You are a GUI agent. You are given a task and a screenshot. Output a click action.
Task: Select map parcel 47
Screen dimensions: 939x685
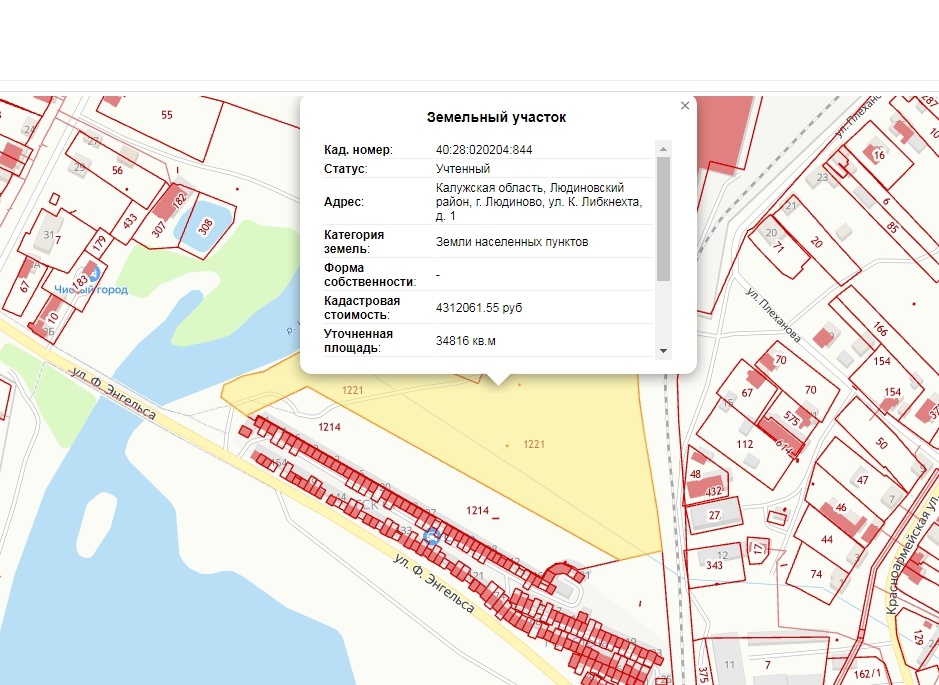[x=862, y=480]
